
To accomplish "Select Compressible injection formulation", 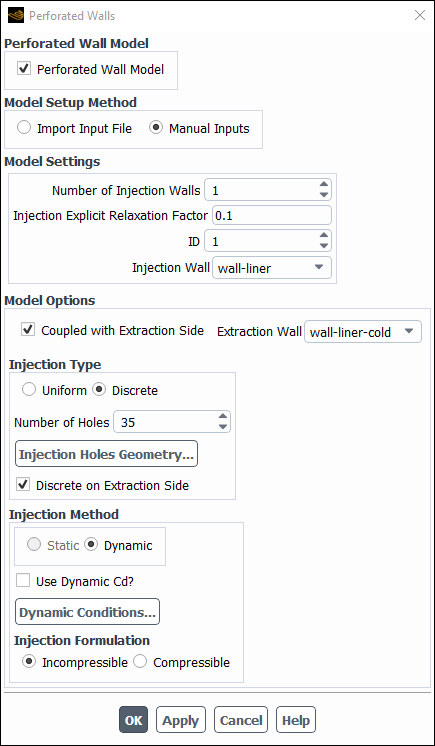I will click(x=140, y=662).
